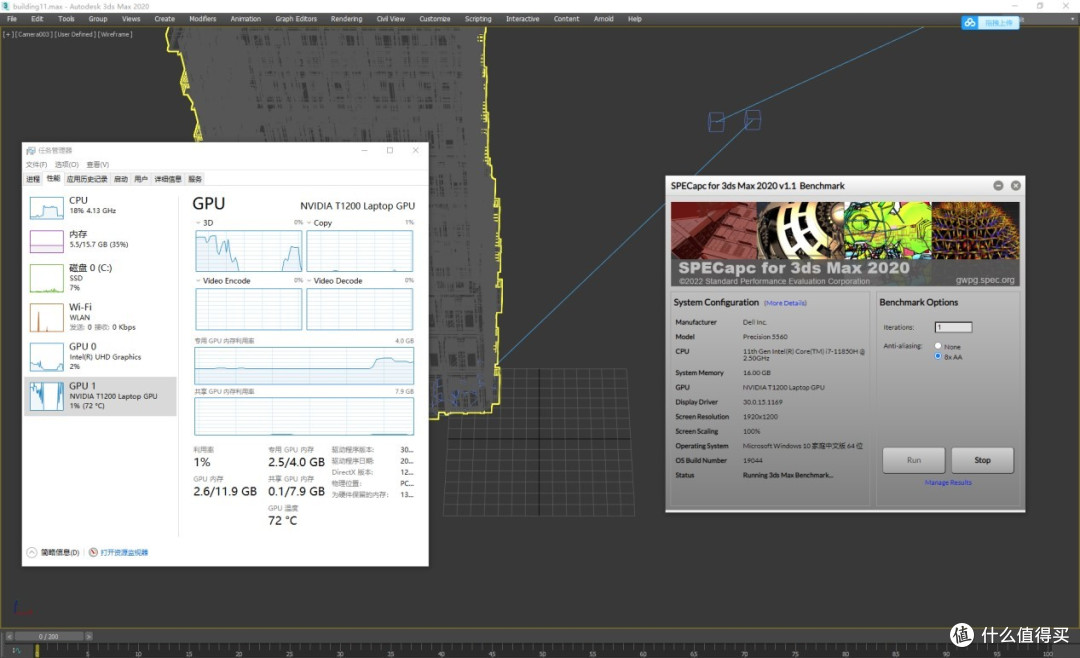Viewport: 1080px width, 658px height.
Task: Close the SPECapc dialog round X icon
Action: click(x=1015, y=186)
